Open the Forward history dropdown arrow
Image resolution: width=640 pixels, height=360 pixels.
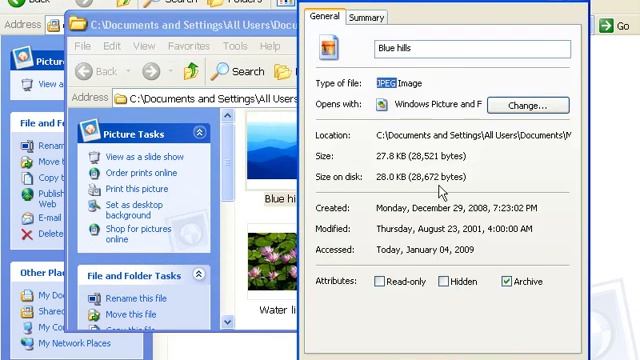tap(171, 71)
